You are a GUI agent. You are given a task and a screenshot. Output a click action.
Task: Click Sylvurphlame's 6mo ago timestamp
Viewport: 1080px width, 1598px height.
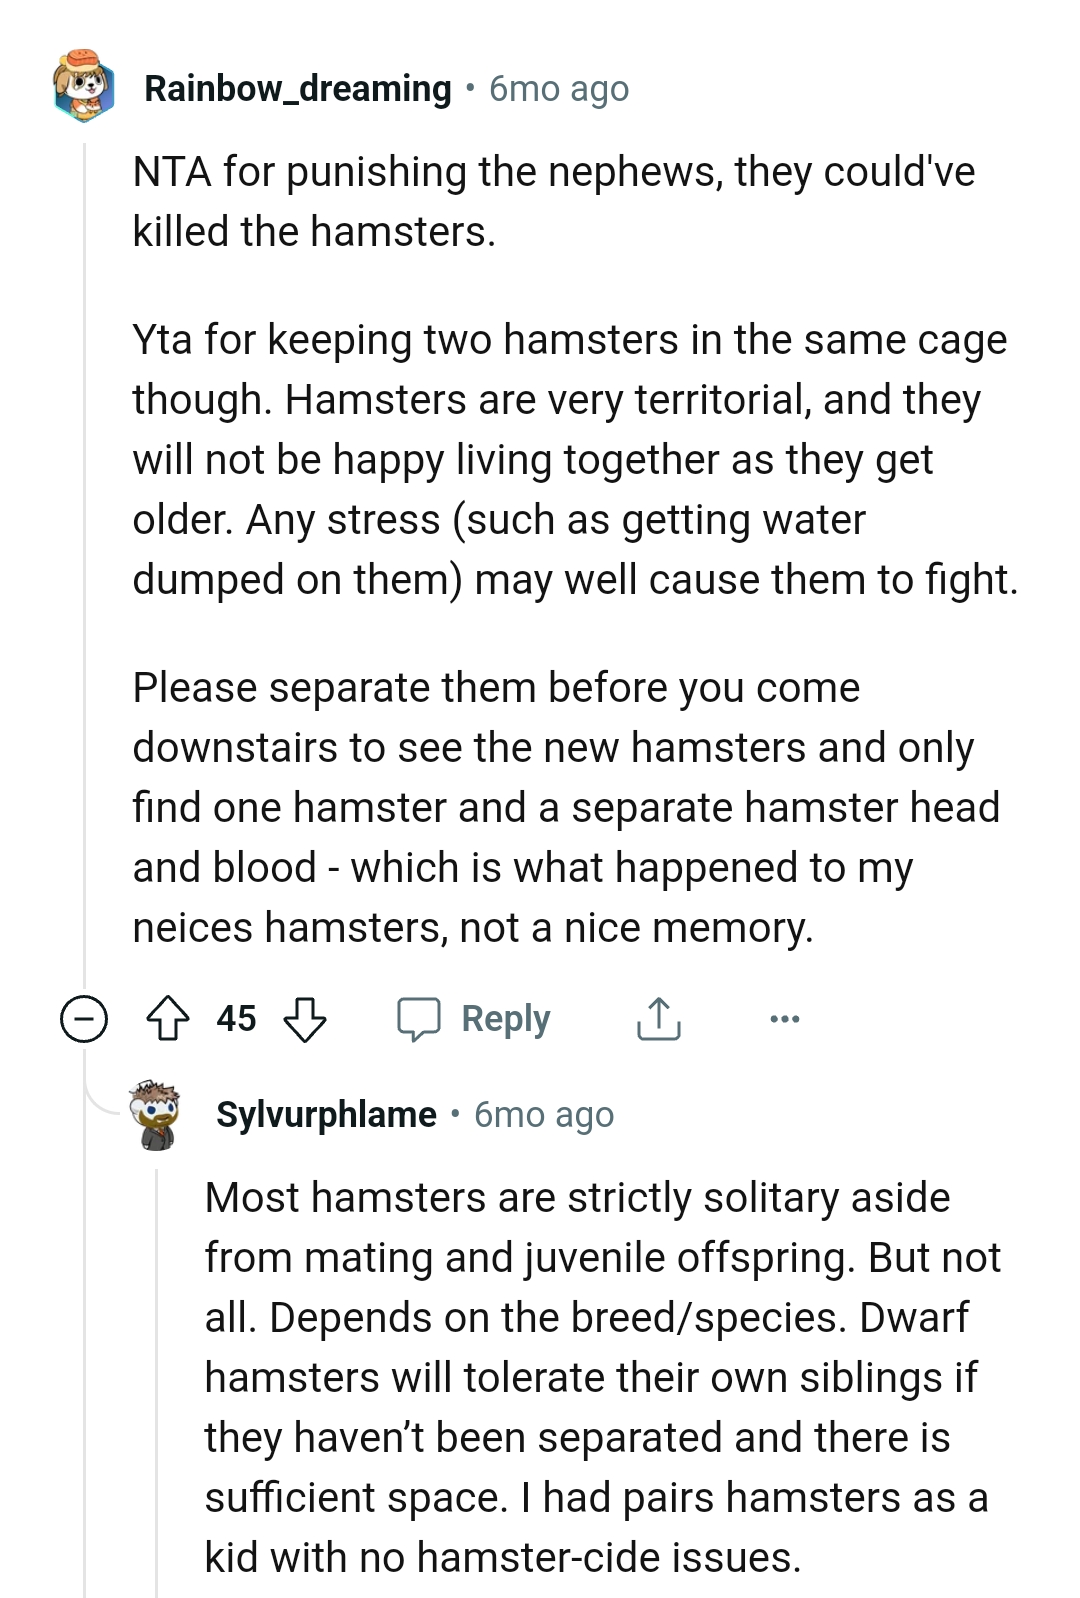tap(545, 1113)
